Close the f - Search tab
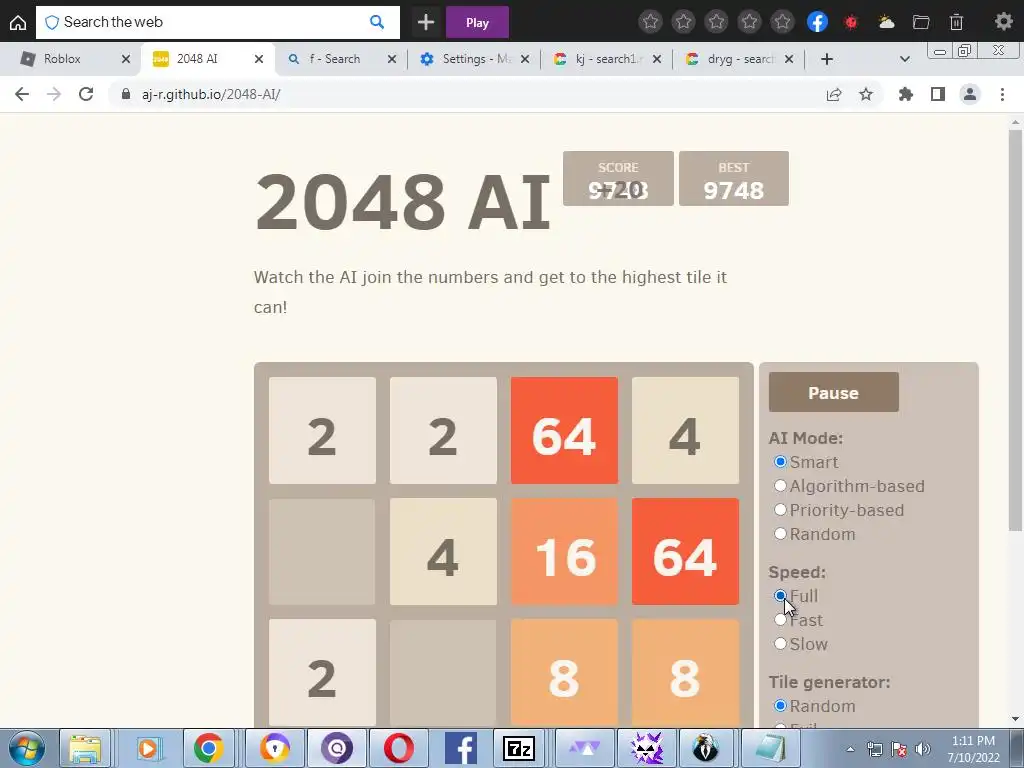 (392, 59)
